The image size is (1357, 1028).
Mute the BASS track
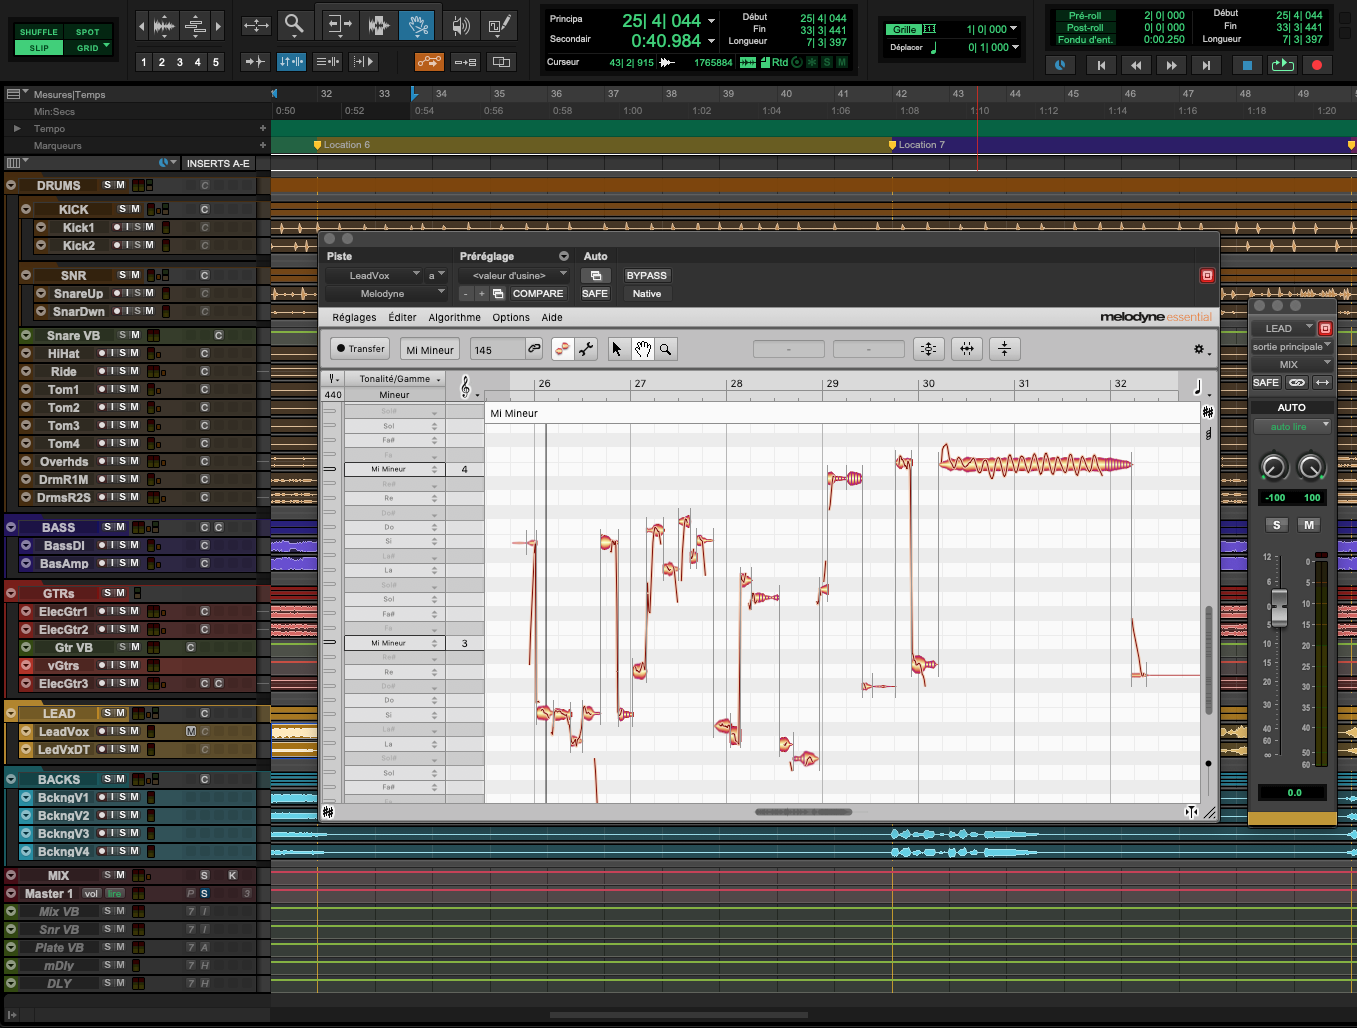tap(121, 527)
